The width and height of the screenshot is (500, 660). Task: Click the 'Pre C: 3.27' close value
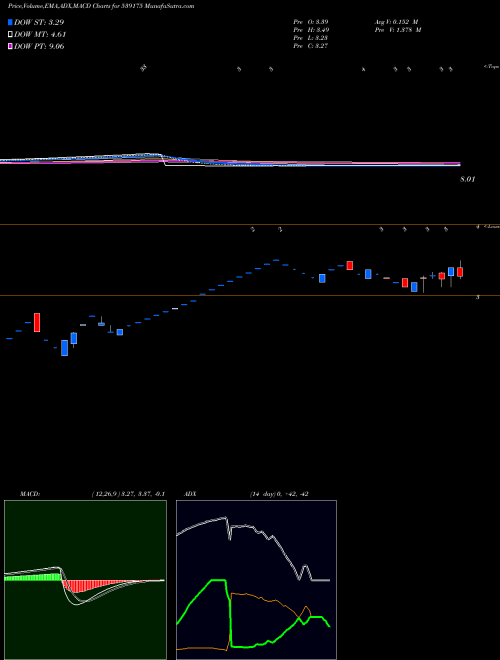click(311, 46)
